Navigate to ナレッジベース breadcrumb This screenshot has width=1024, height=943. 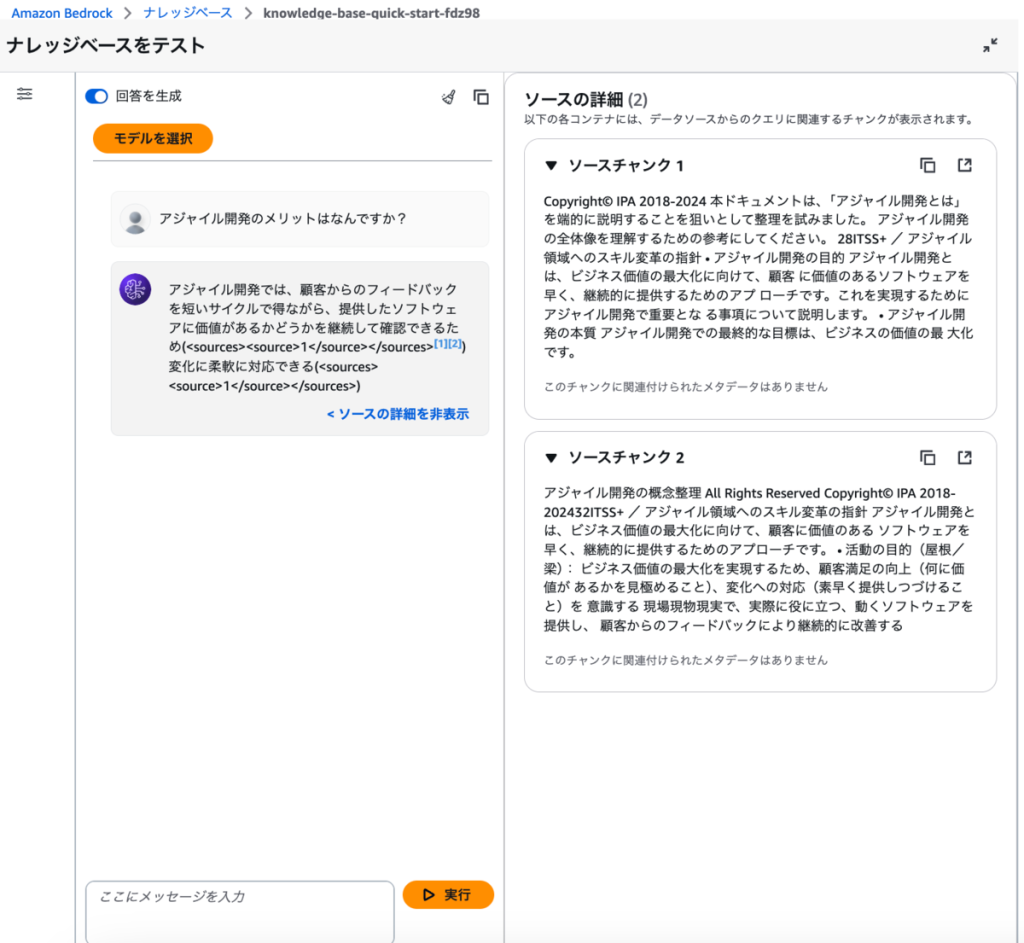click(x=188, y=13)
